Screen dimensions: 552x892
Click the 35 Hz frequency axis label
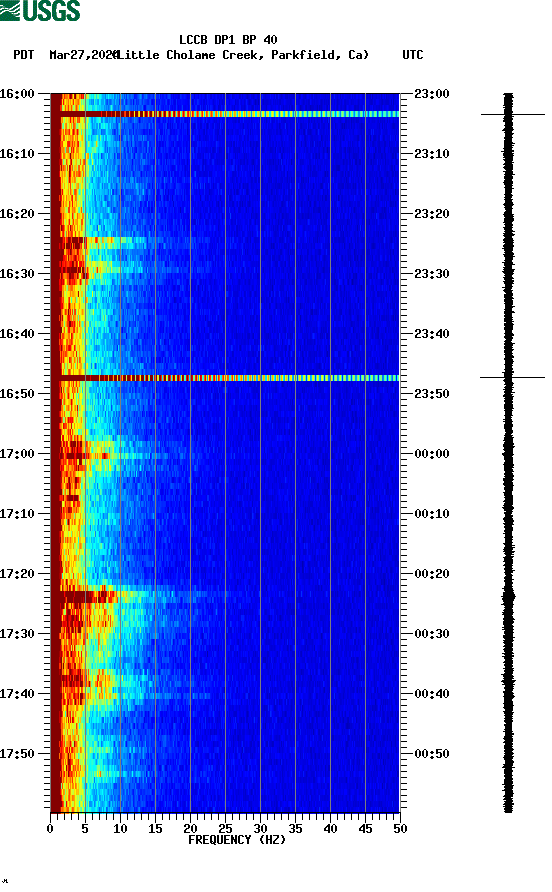click(295, 829)
